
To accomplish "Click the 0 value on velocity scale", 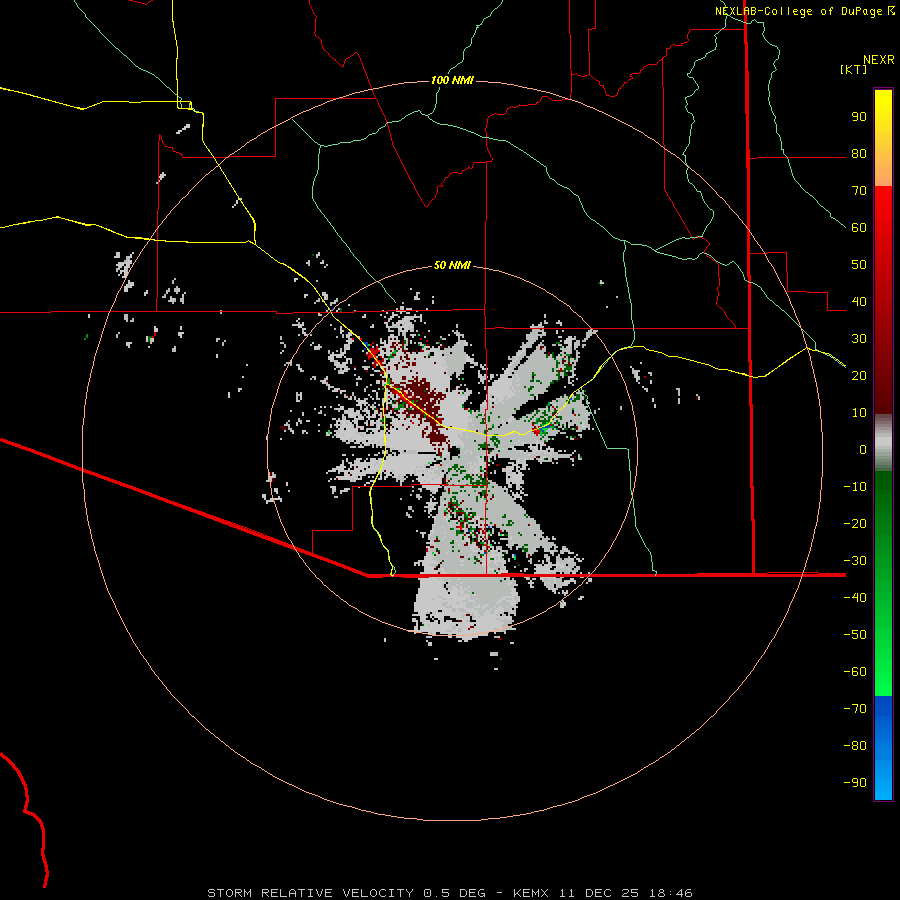I will 863,450.
